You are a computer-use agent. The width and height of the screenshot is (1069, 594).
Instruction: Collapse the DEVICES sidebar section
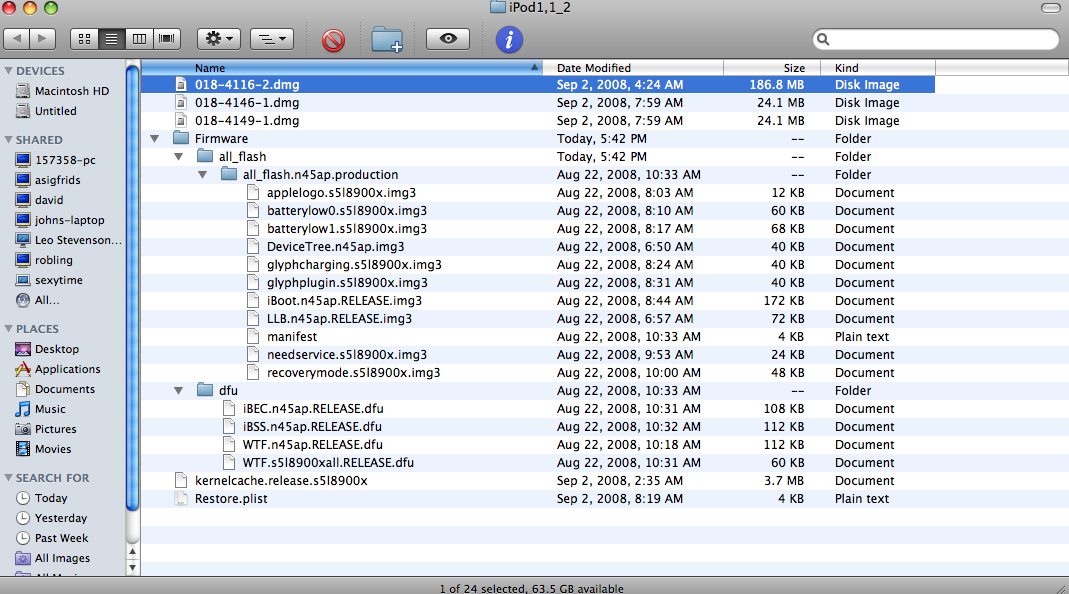tap(9, 70)
